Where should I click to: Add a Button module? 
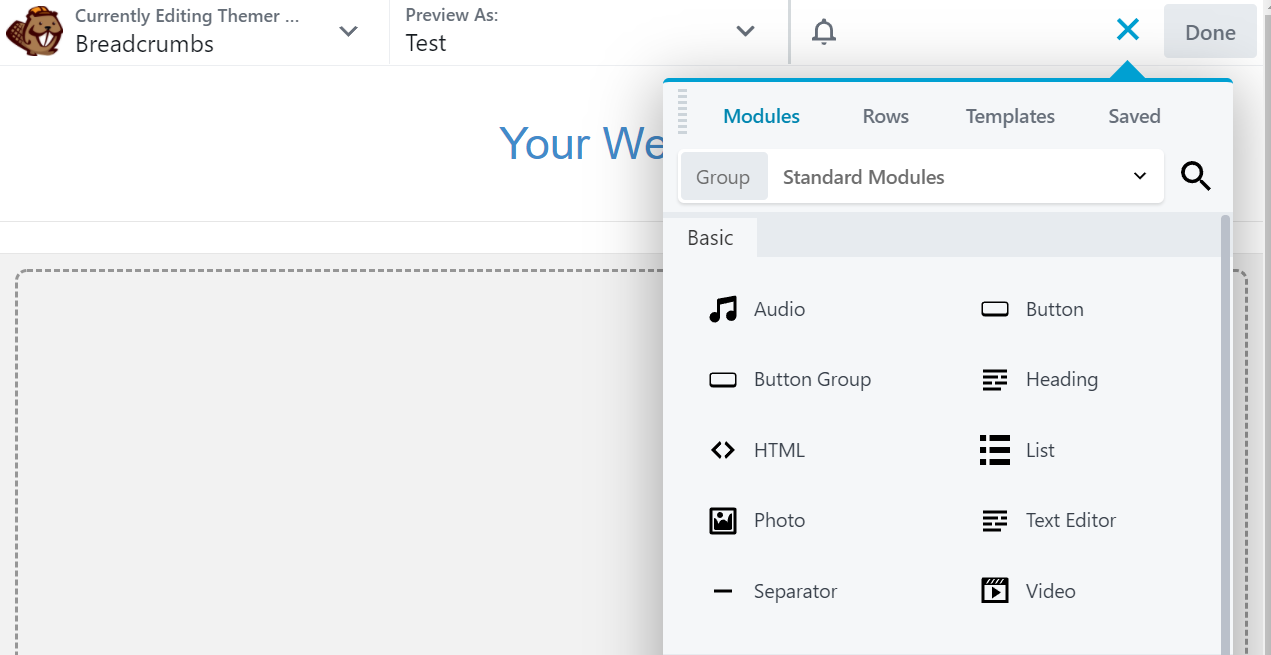[x=1055, y=309]
